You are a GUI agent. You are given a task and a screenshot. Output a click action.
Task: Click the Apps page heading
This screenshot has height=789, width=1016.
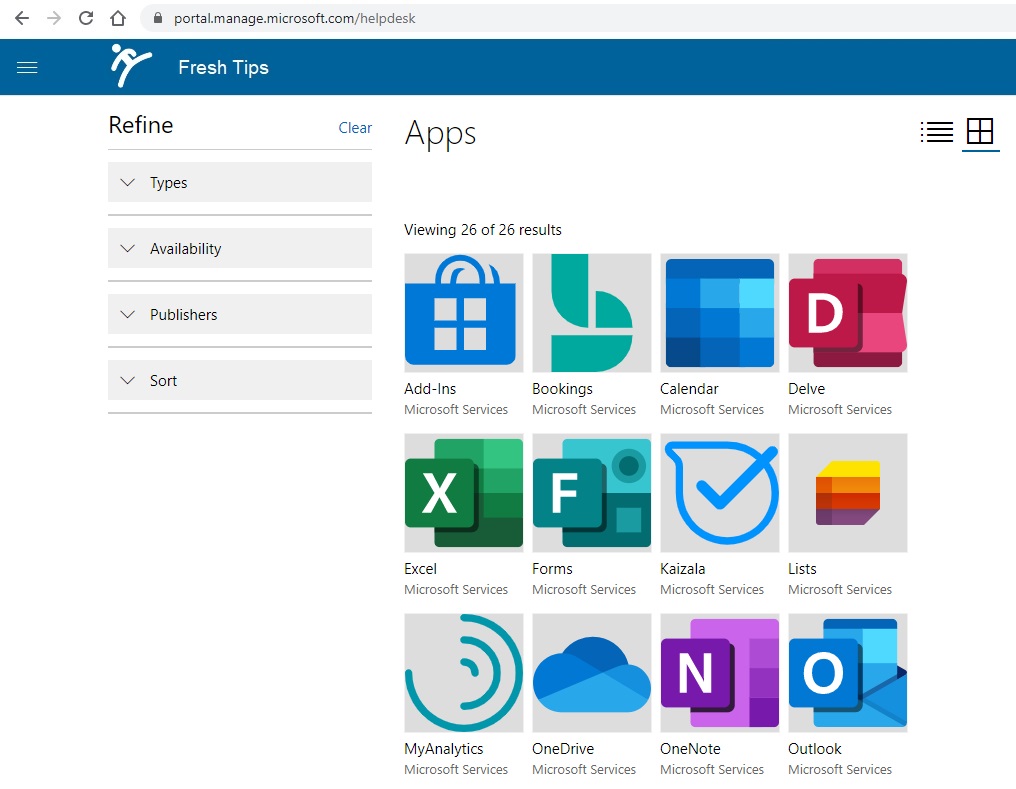click(x=441, y=134)
